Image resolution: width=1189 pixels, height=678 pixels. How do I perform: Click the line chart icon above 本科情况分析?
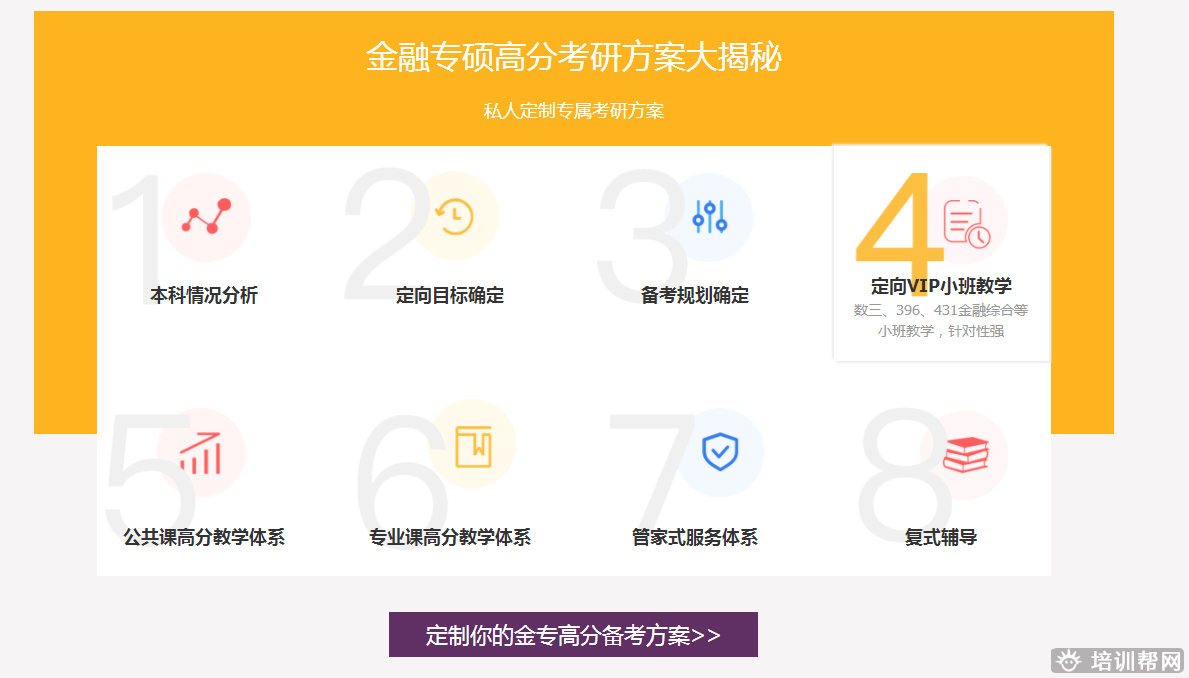(x=206, y=217)
